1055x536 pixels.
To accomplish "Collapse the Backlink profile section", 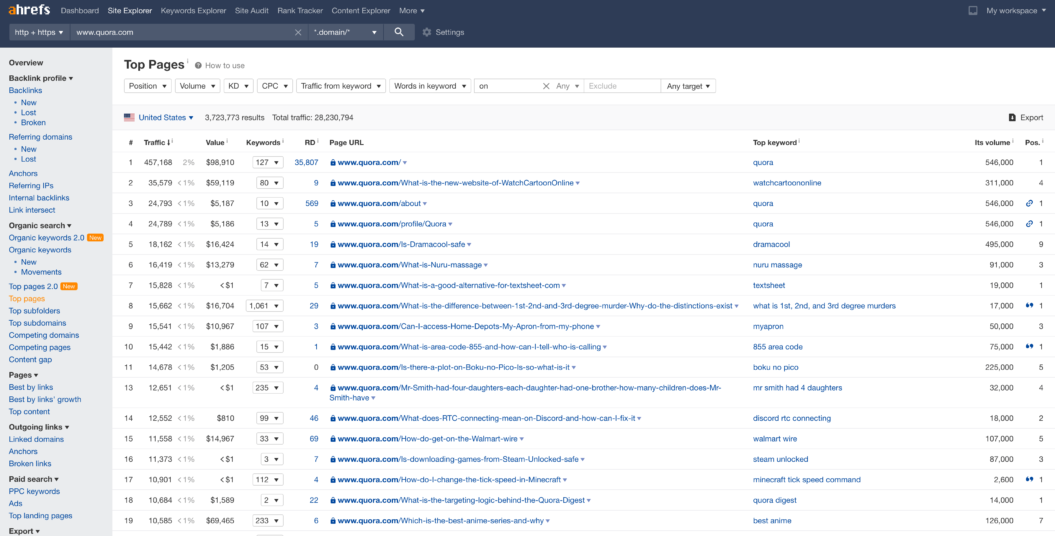I will 41,78.
